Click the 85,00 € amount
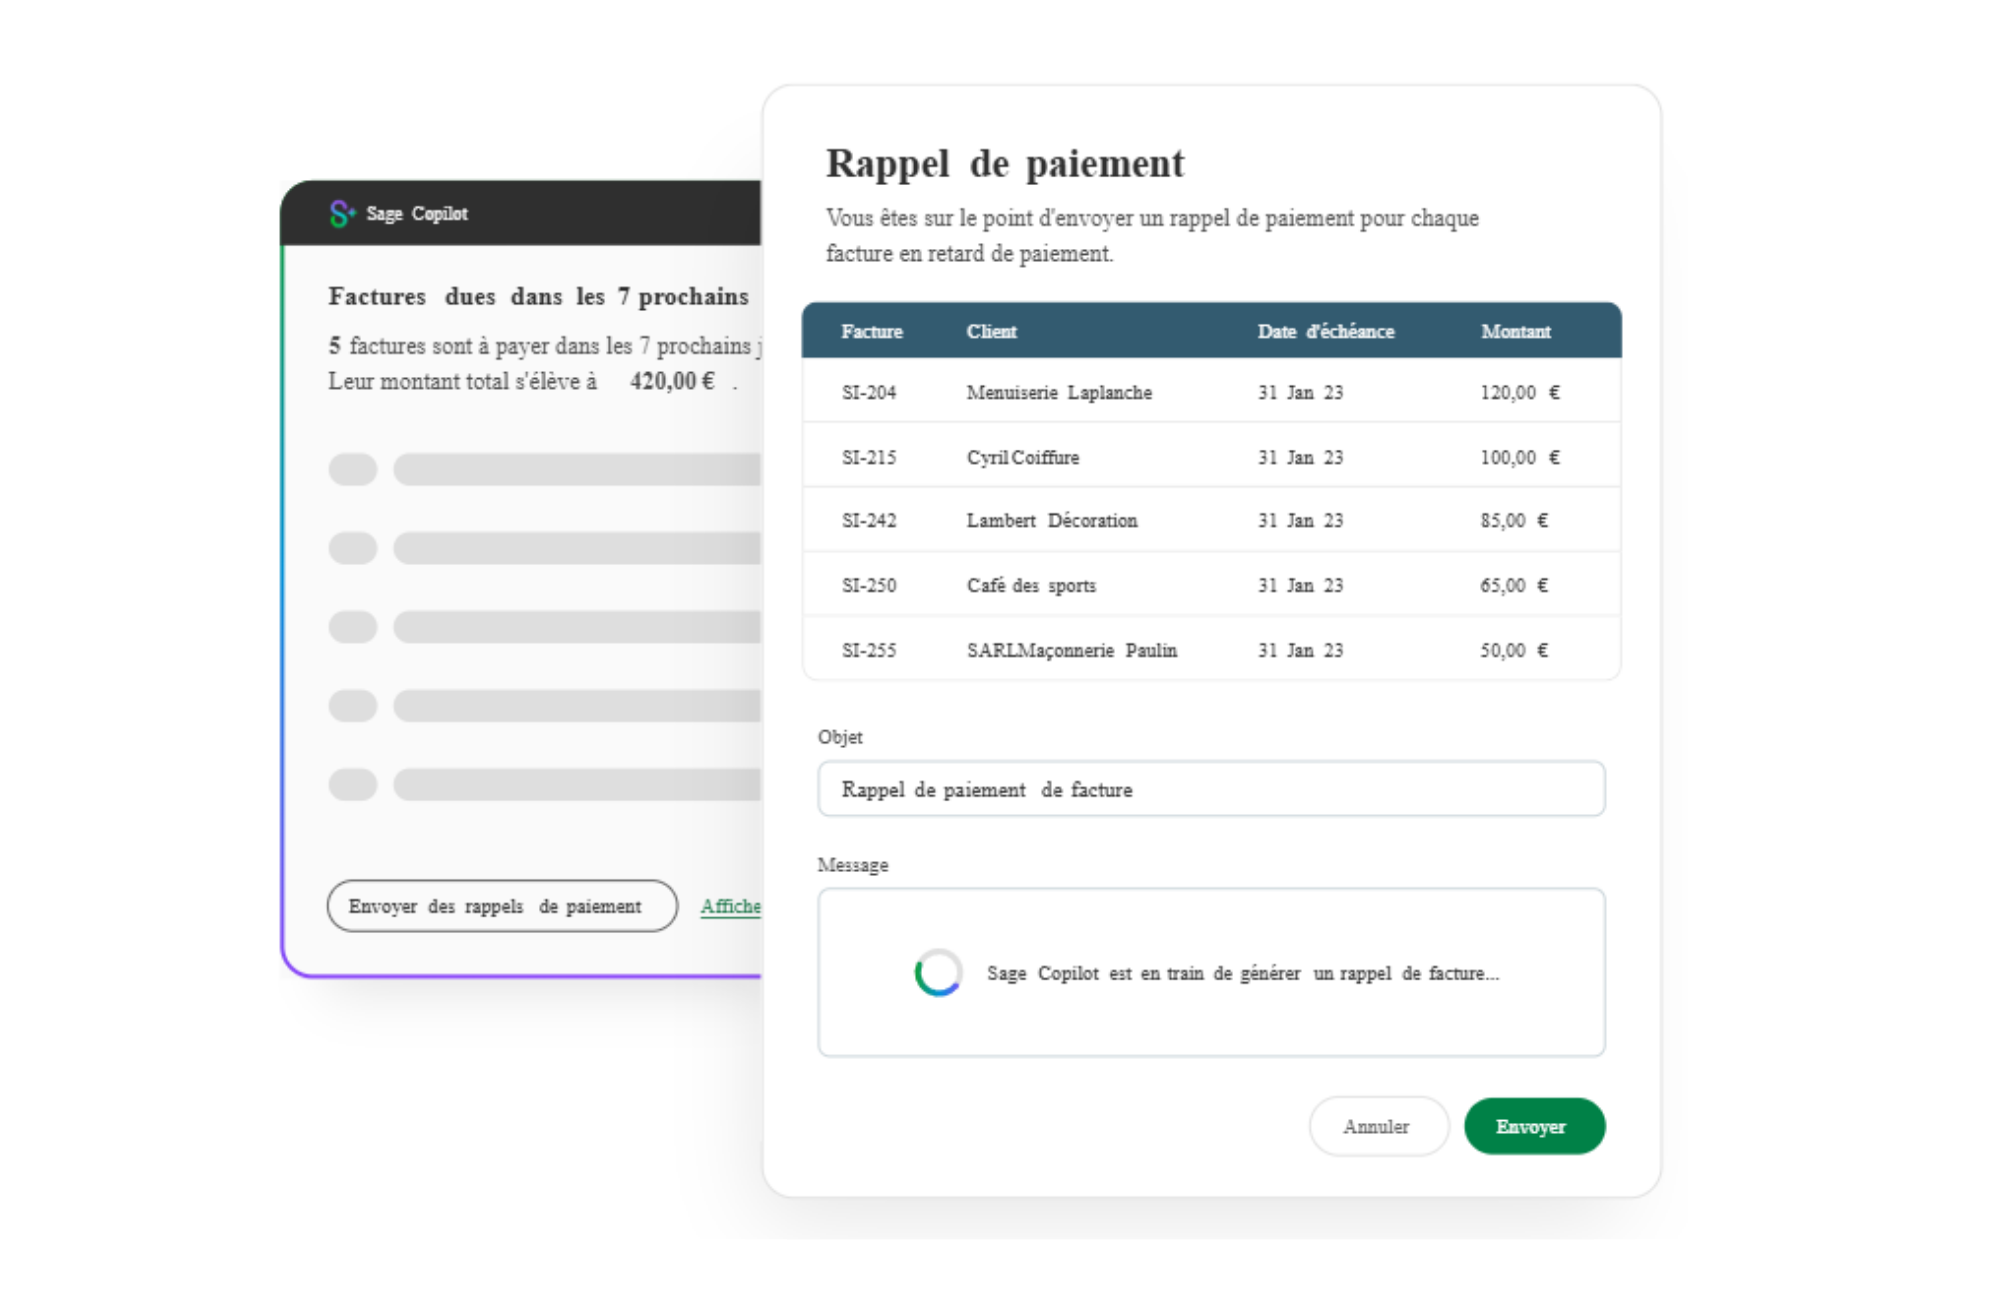 [x=1514, y=520]
